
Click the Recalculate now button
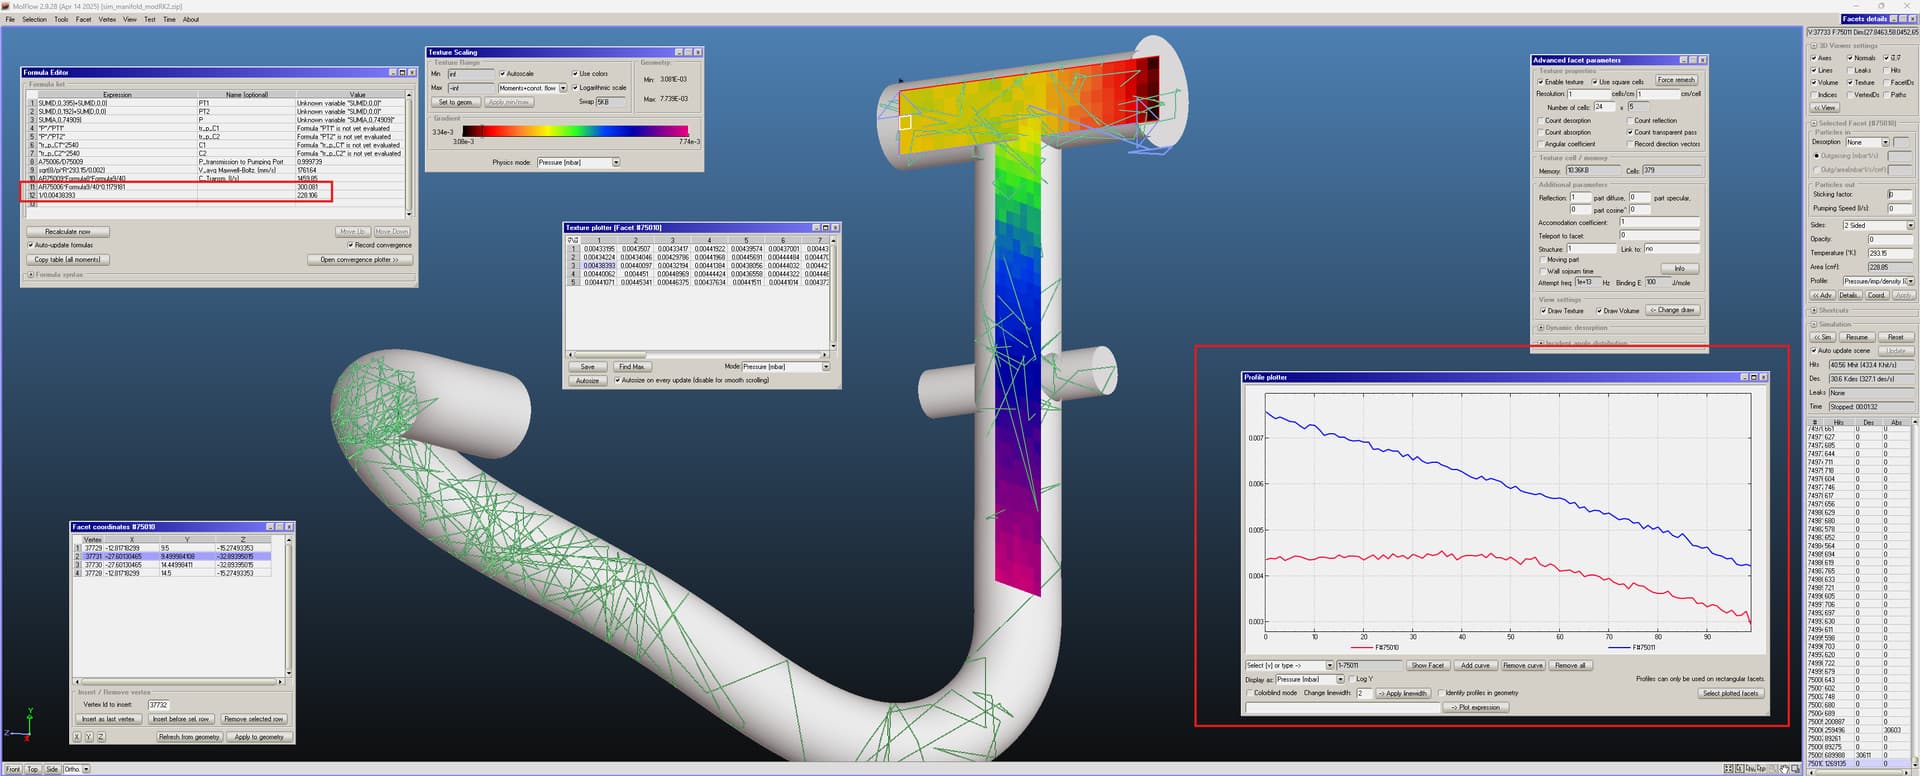[68, 232]
